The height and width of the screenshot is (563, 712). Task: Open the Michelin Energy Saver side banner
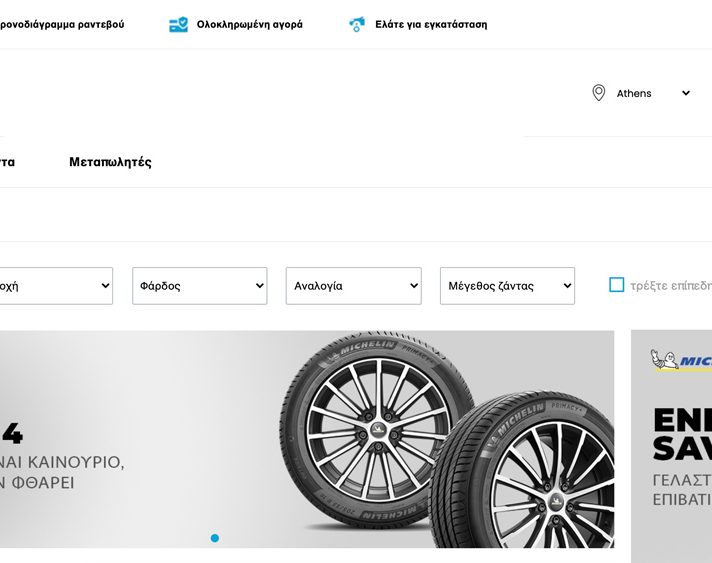672,446
